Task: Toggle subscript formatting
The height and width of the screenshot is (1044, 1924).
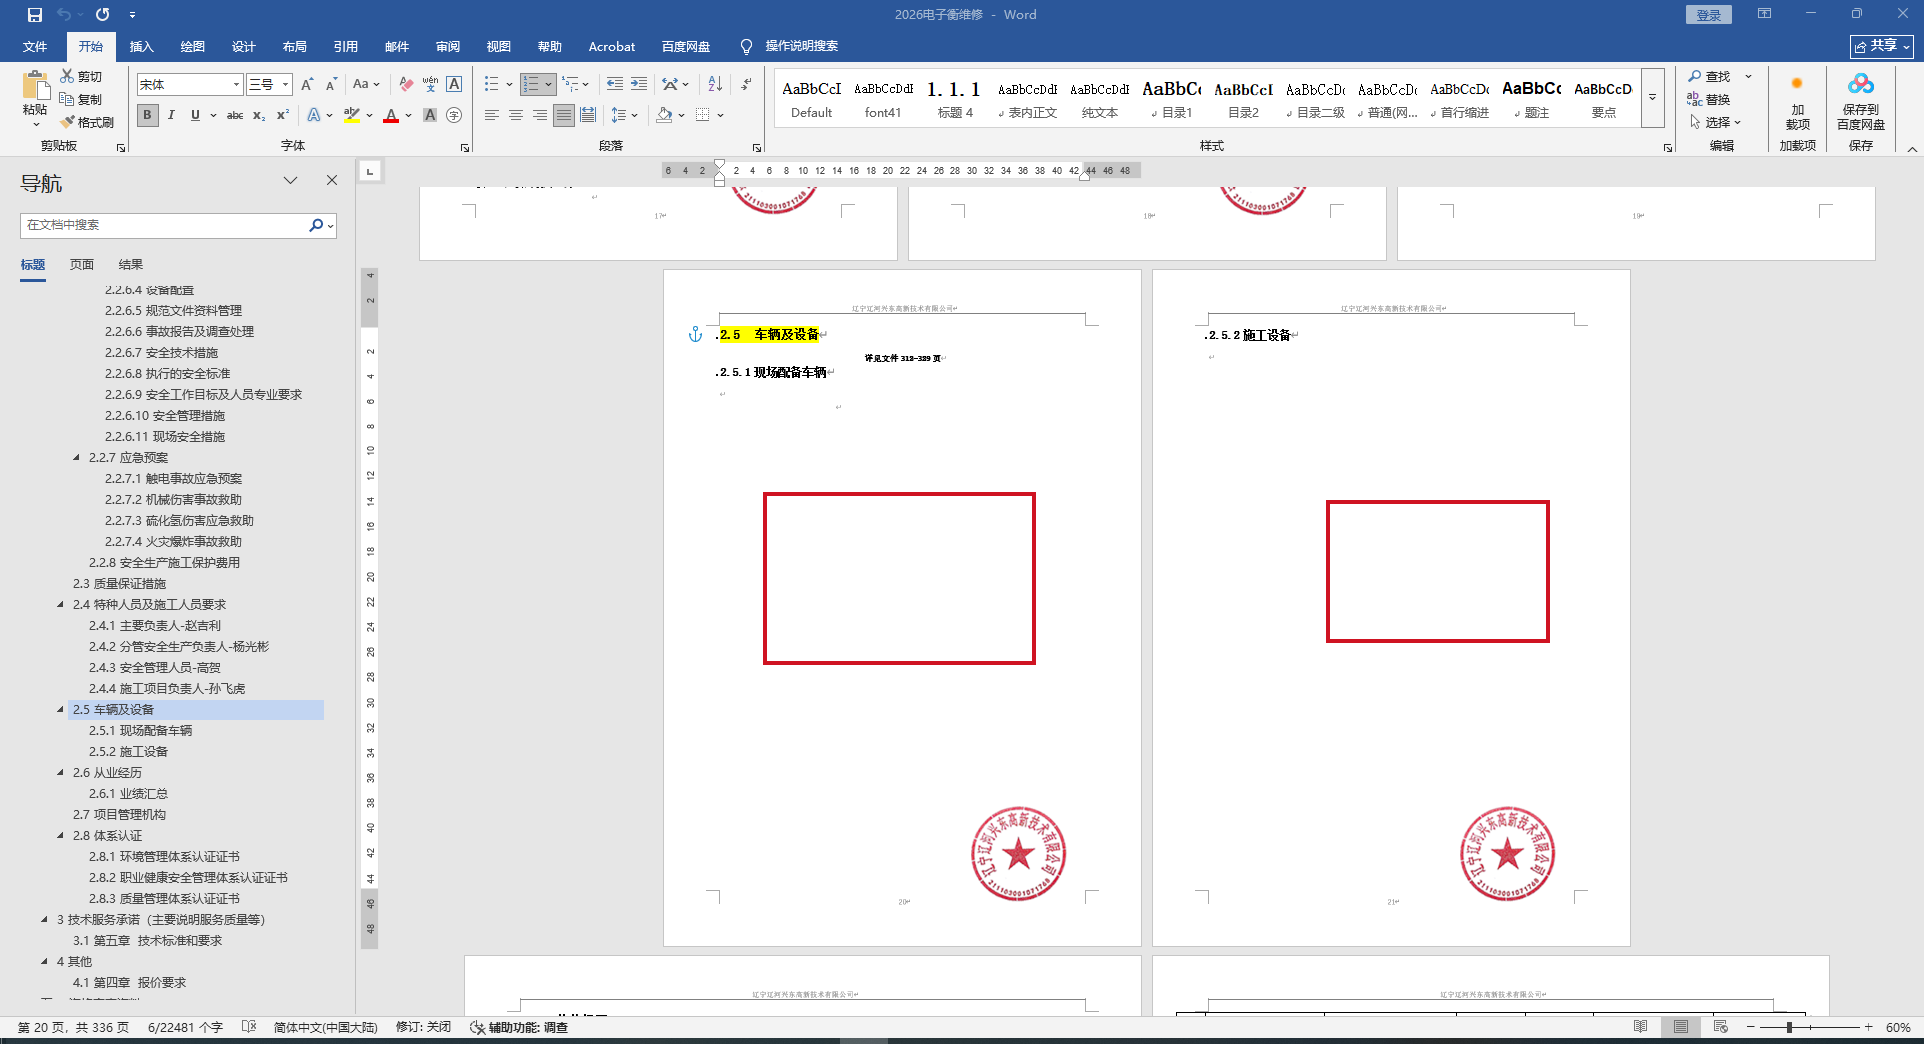Action: click(x=259, y=115)
